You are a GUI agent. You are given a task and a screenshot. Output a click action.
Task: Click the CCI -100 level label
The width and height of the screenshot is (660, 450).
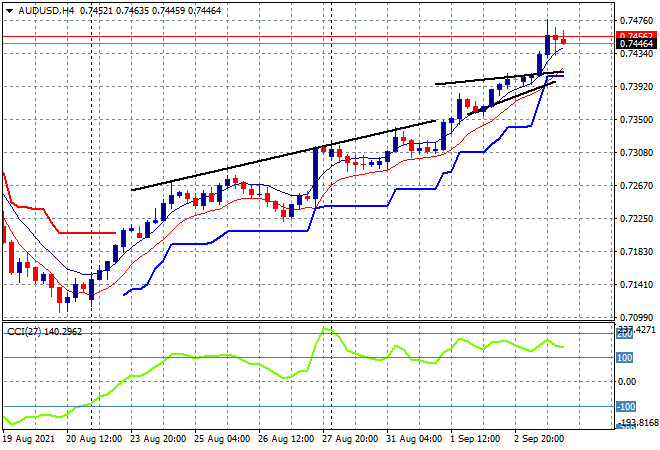[x=624, y=406]
